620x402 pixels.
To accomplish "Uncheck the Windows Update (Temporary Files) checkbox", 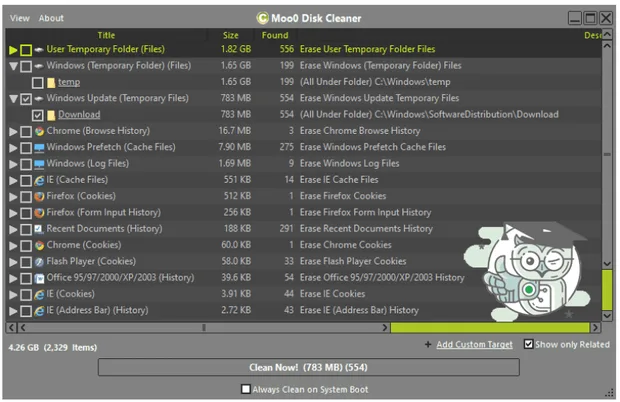I will 26,99.
